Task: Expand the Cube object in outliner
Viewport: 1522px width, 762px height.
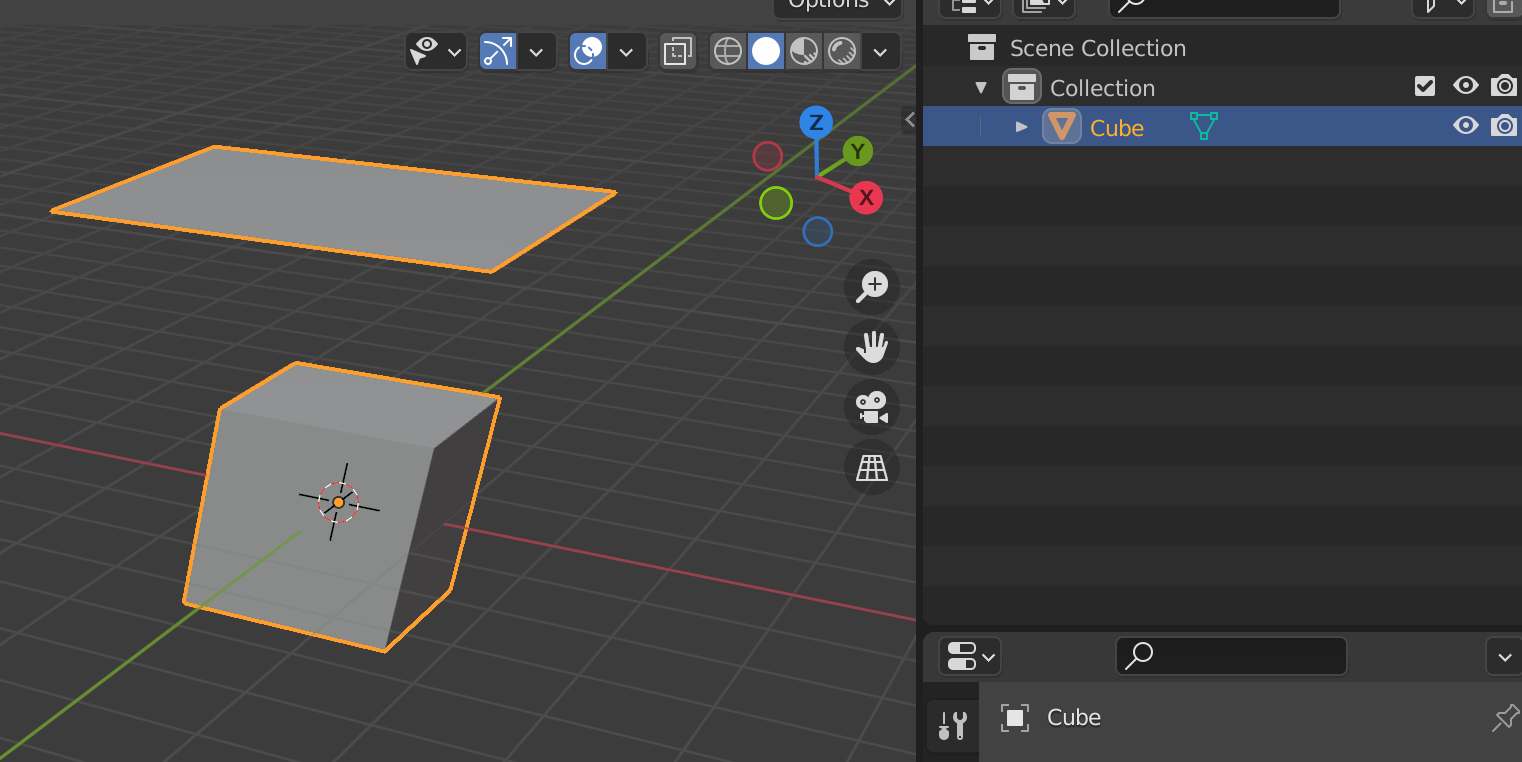Action: [1021, 127]
